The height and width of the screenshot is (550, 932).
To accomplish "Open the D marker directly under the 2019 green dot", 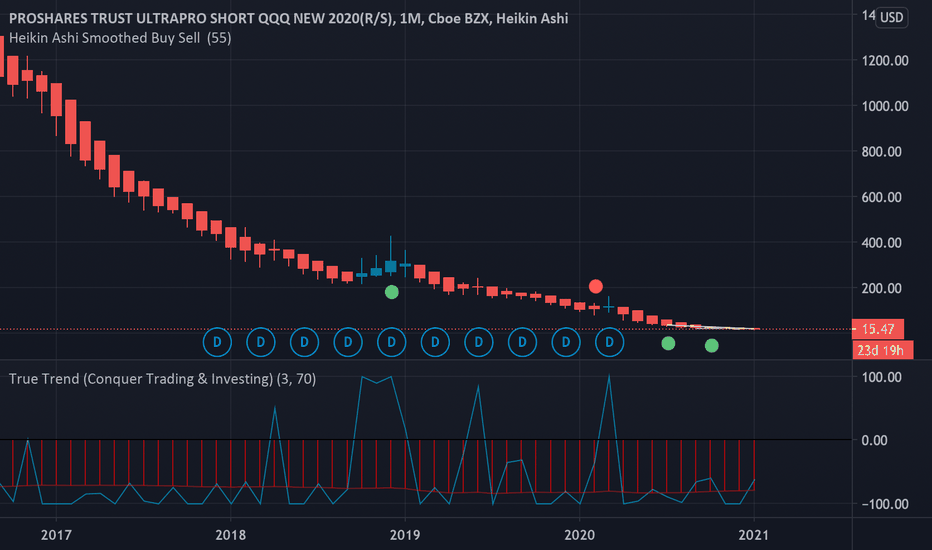I will pos(392,342).
